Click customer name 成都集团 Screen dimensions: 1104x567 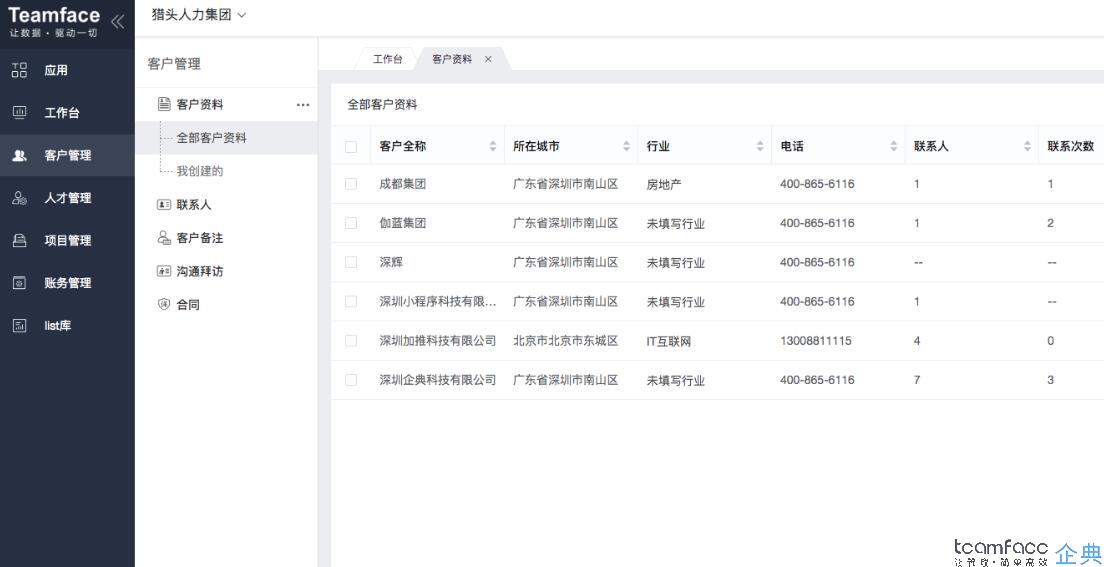tap(403, 184)
